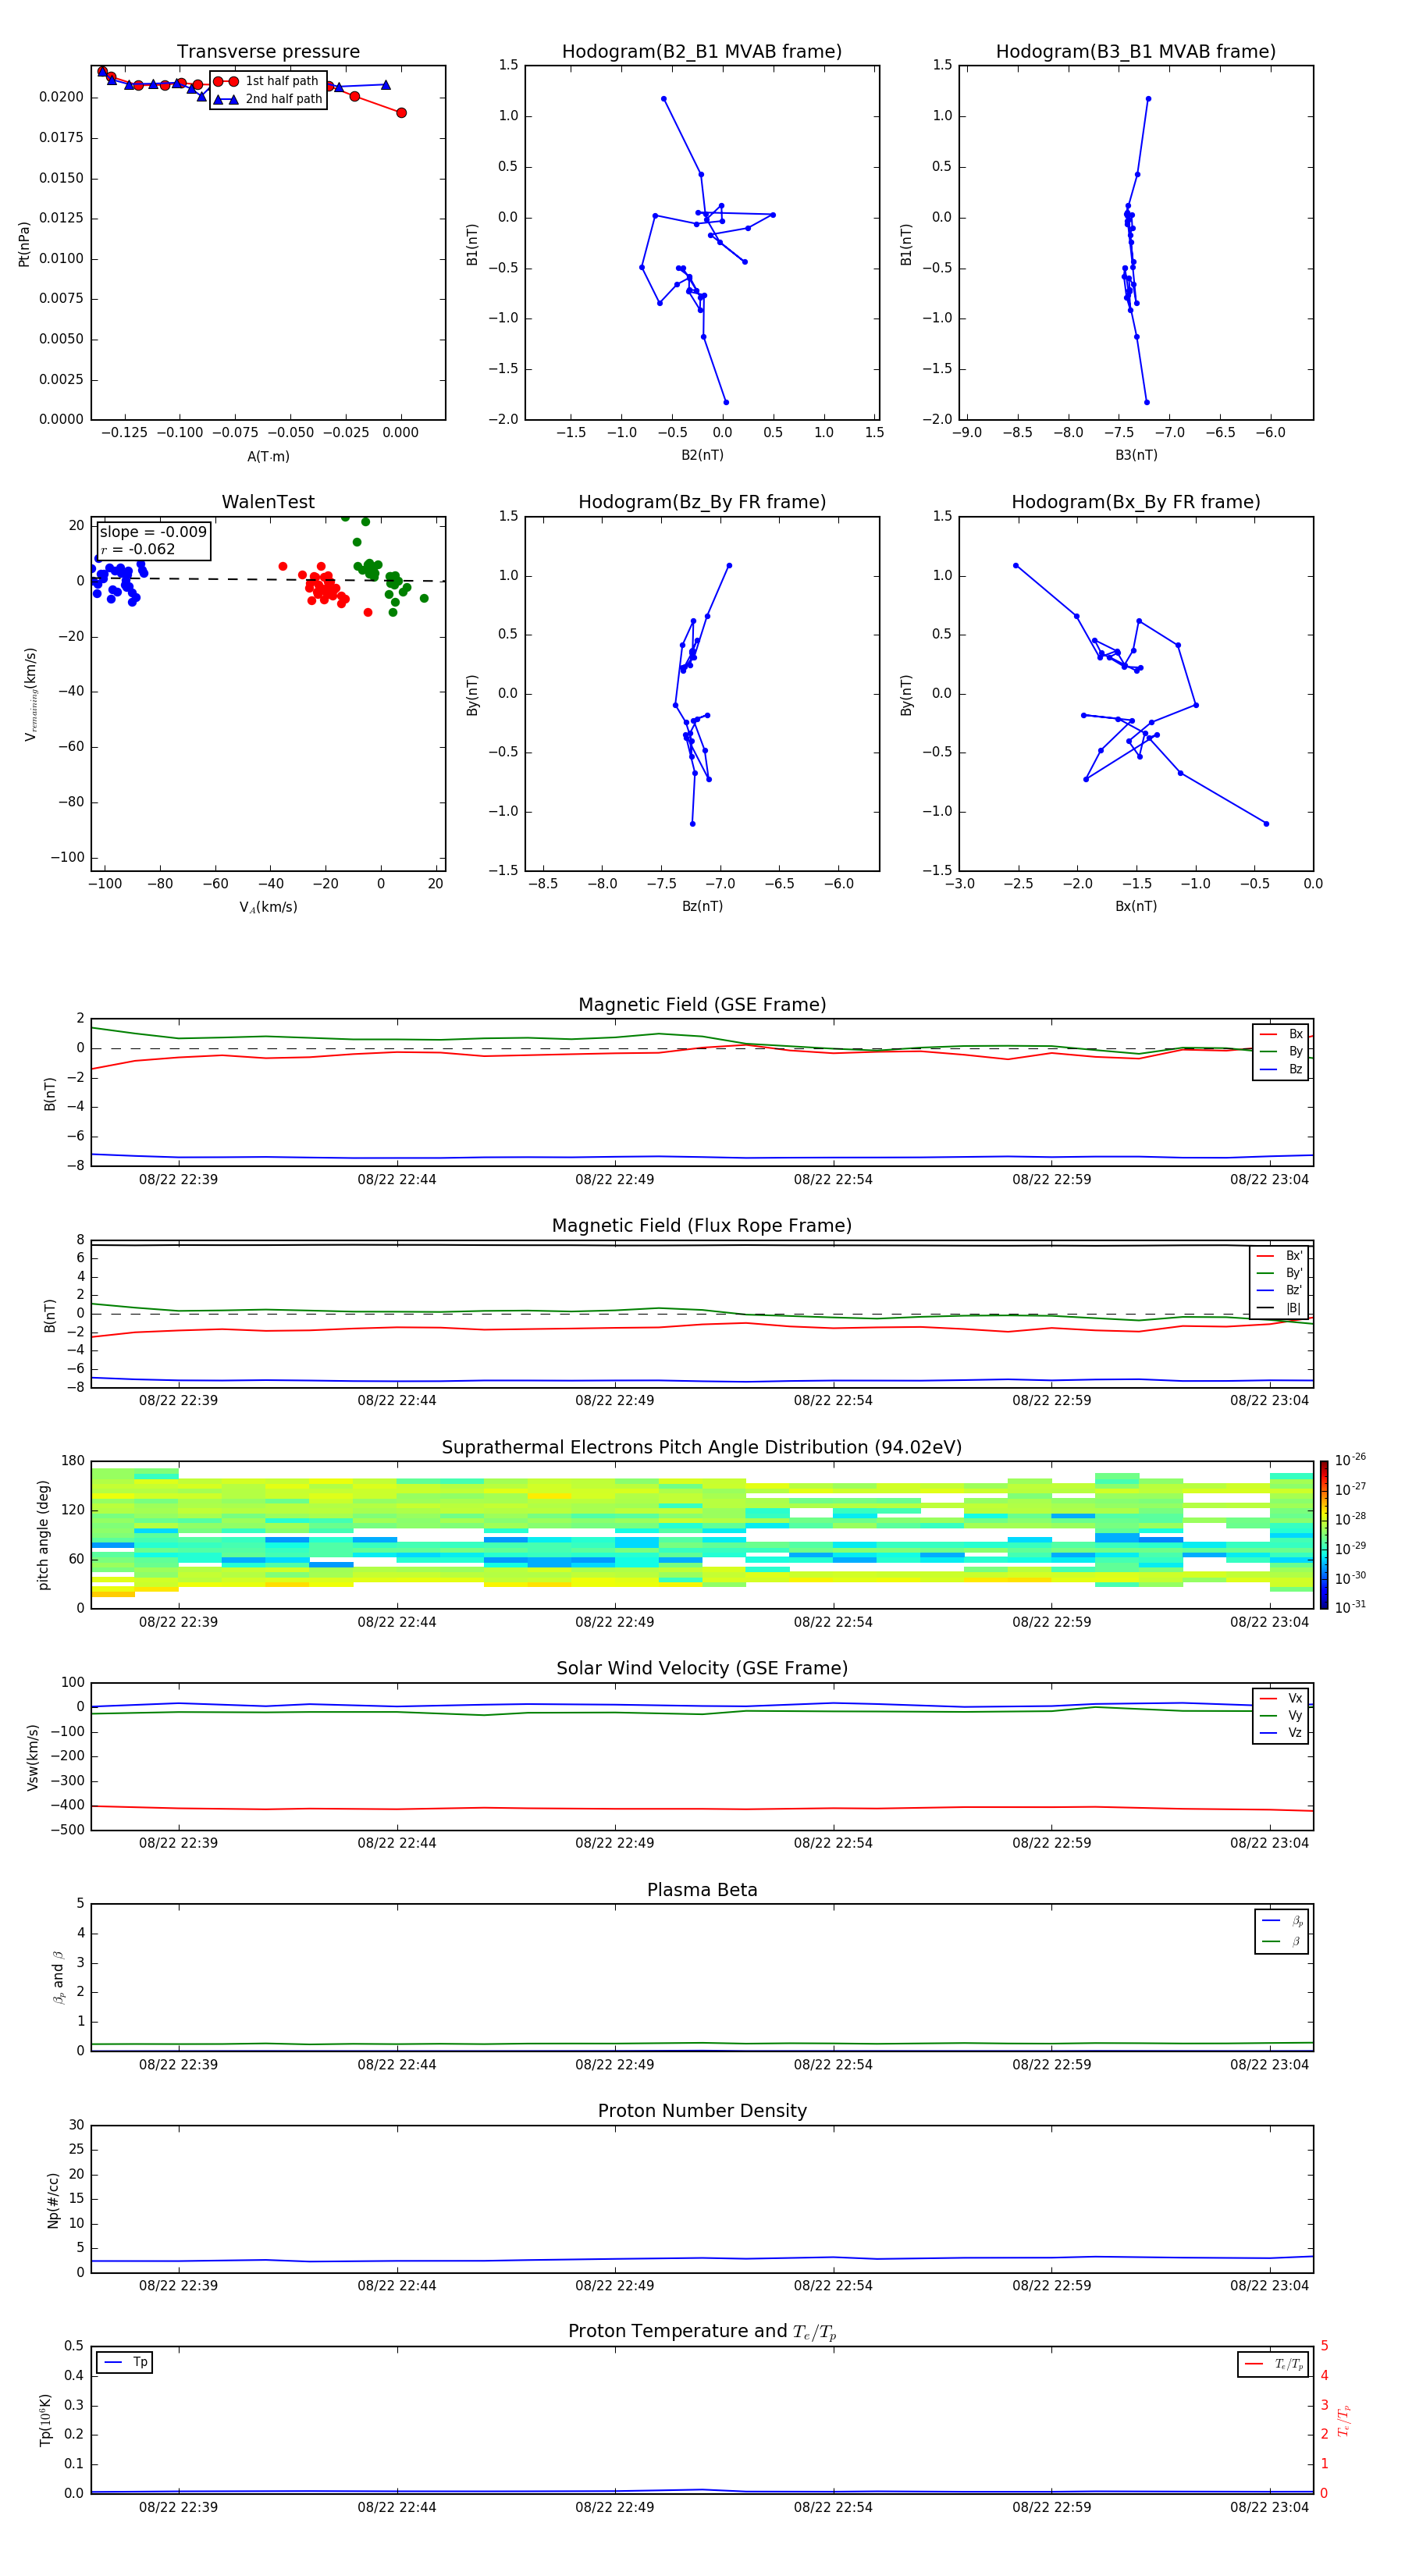Click the B2(nT) axis label

702,455
